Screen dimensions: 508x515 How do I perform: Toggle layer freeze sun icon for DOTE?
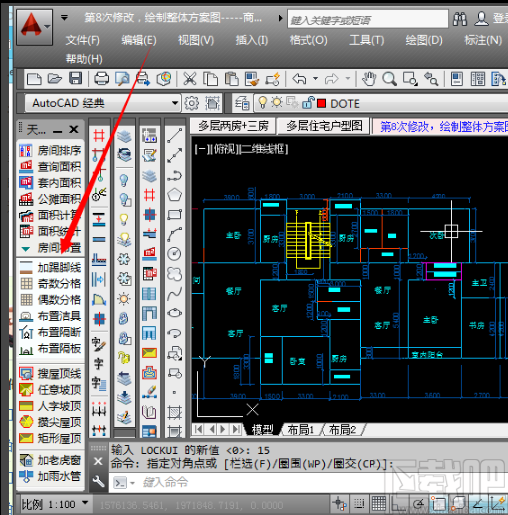[277, 102]
